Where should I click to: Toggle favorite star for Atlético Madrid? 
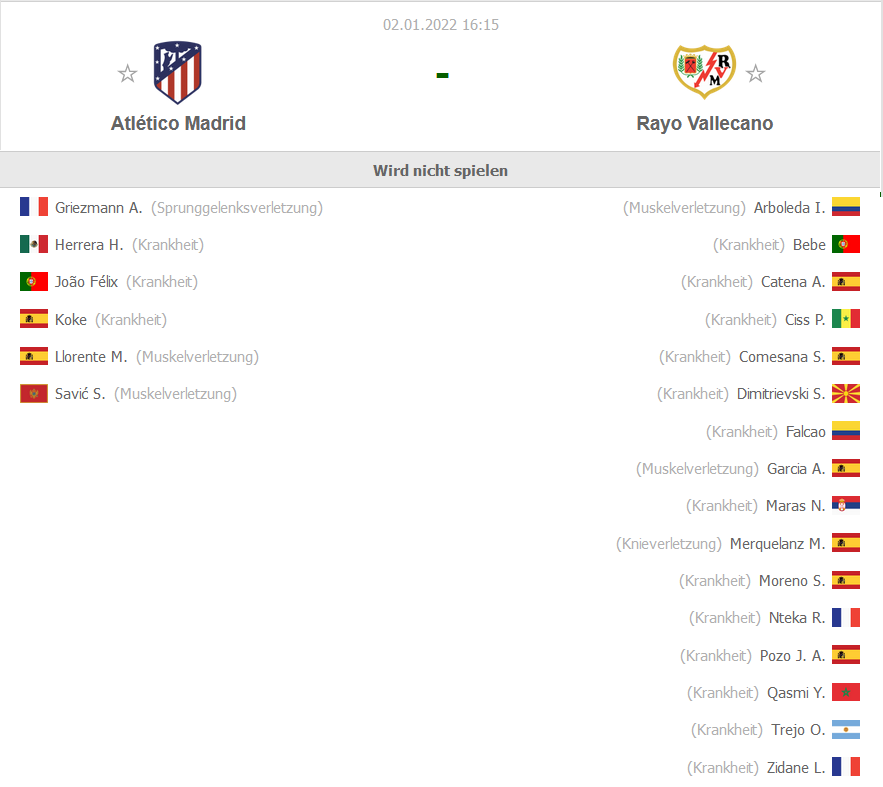(x=127, y=73)
